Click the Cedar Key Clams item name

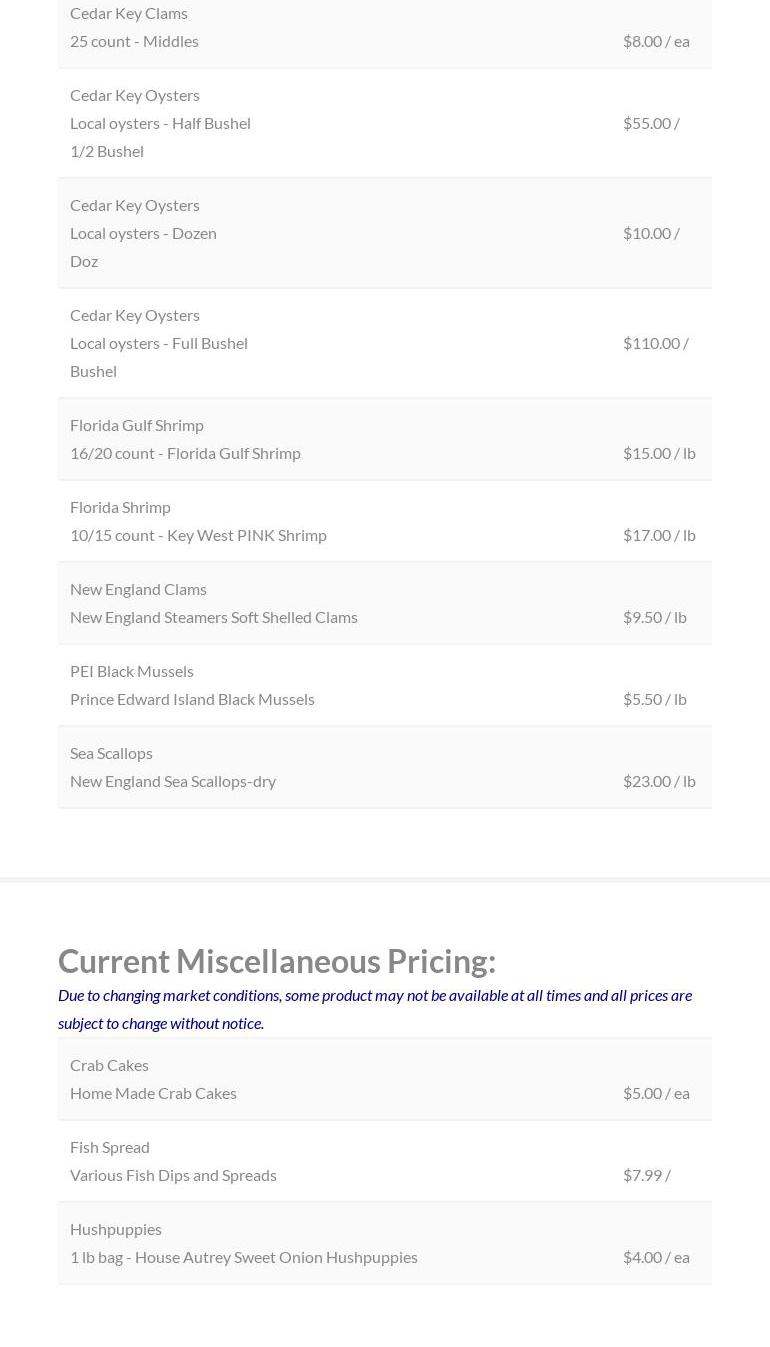point(128,13)
